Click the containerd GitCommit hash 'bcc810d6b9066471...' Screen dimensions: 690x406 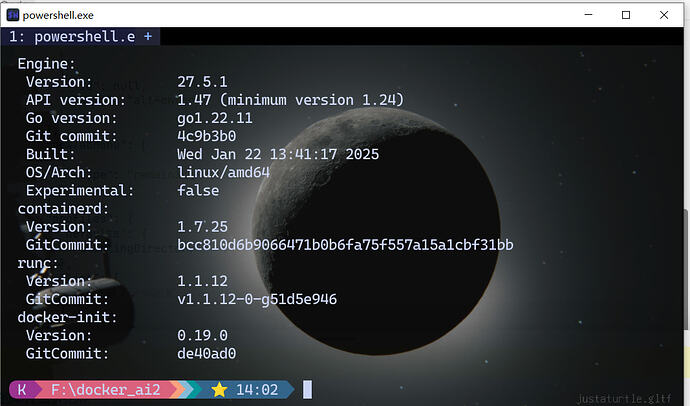click(345, 245)
